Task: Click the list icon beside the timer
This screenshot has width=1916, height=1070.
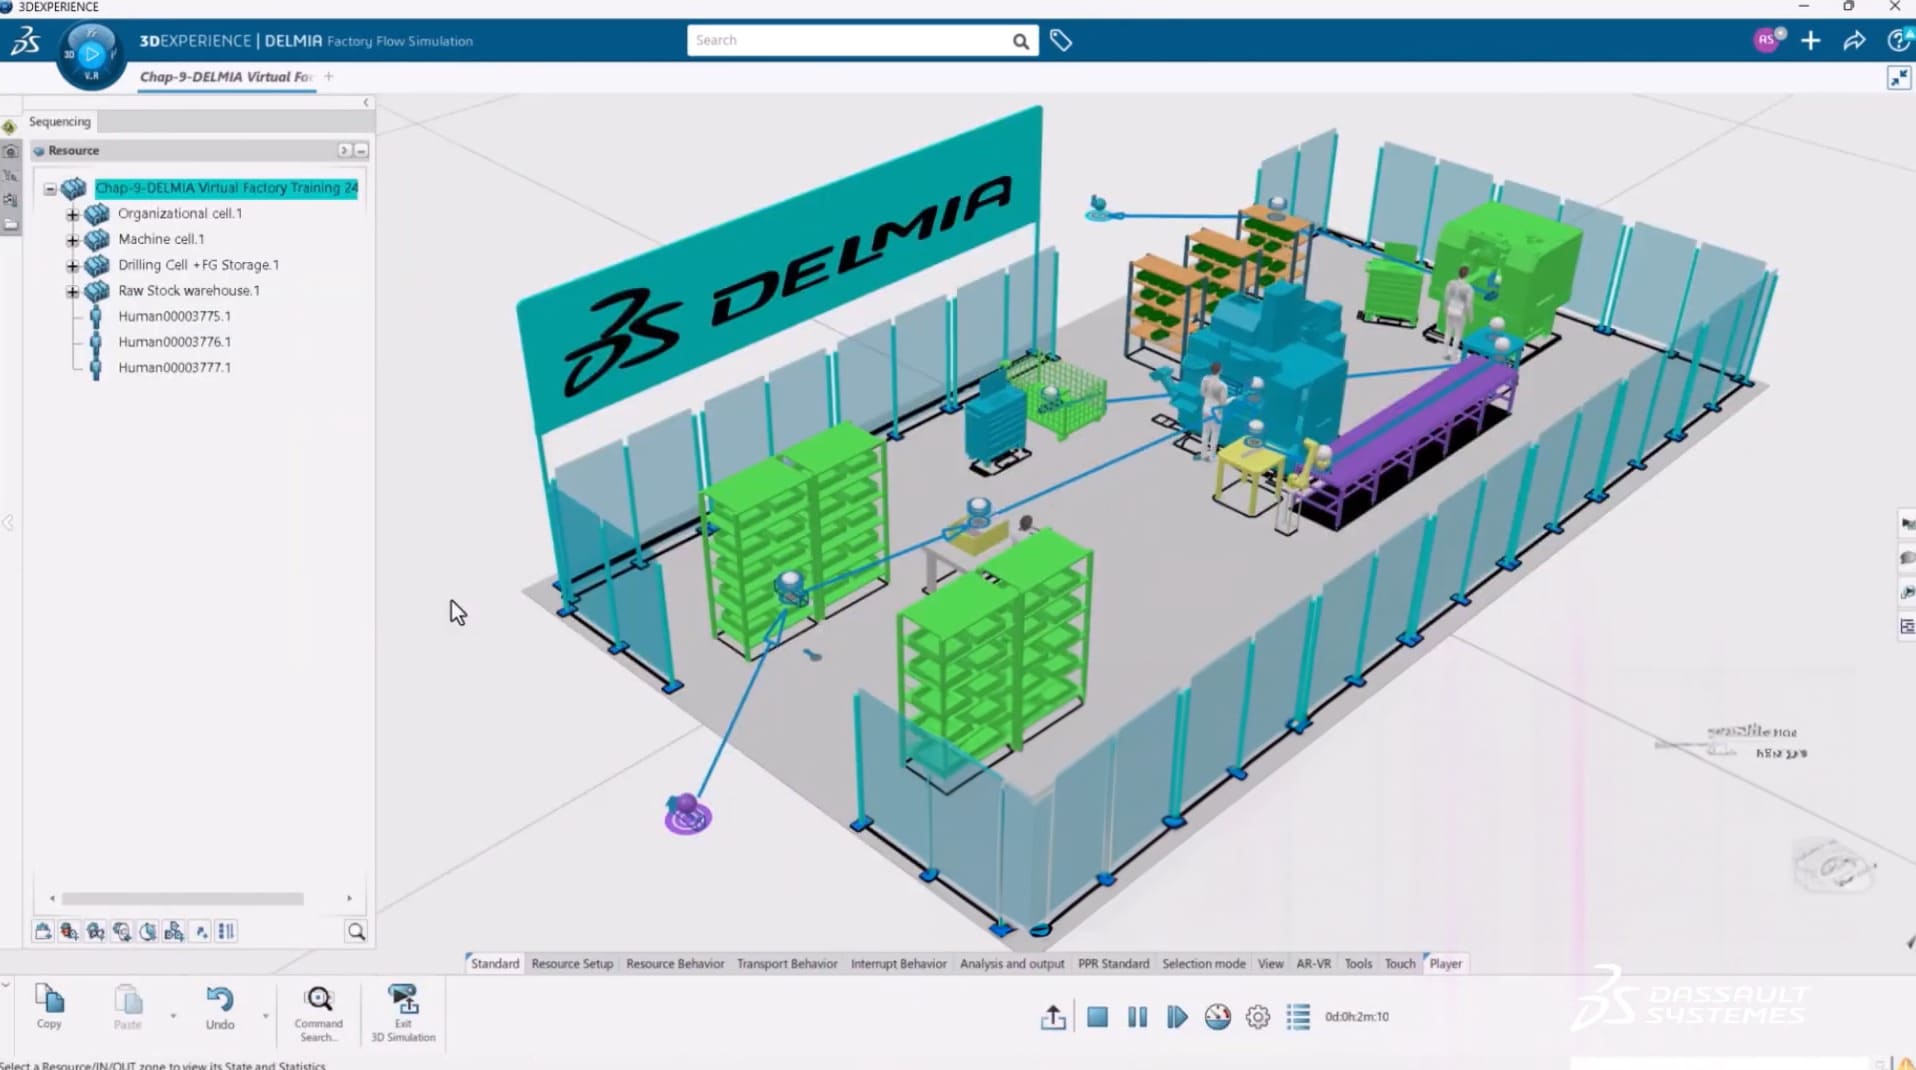Action: click(x=1298, y=1017)
